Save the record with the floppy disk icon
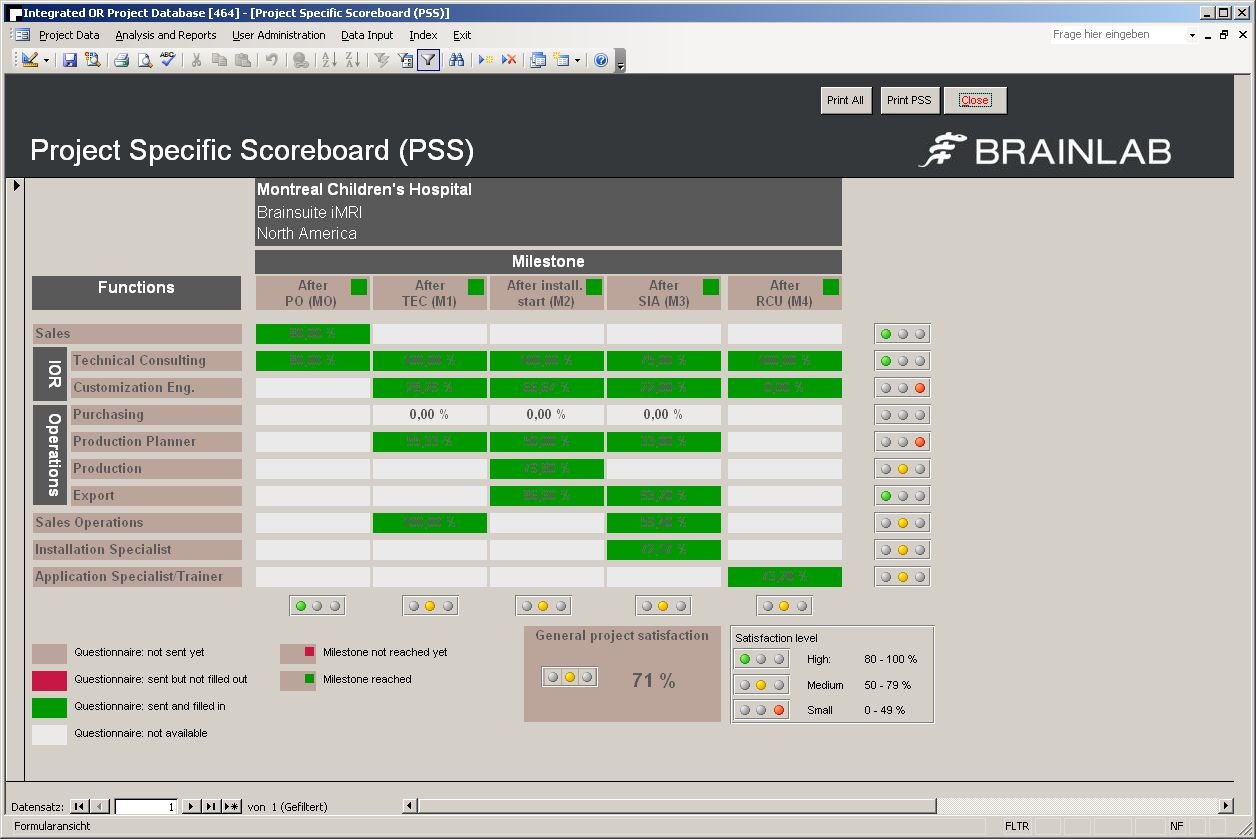The height and width of the screenshot is (839, 1256). (70, 60)
